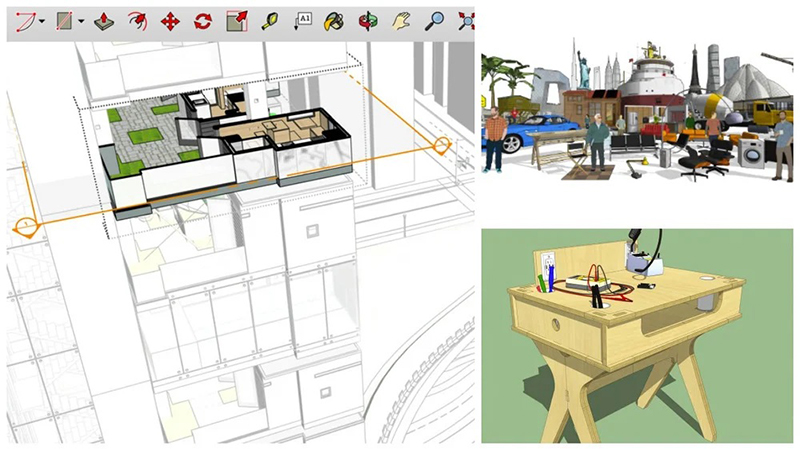Select the Pan hand tool

click(401, 21)
